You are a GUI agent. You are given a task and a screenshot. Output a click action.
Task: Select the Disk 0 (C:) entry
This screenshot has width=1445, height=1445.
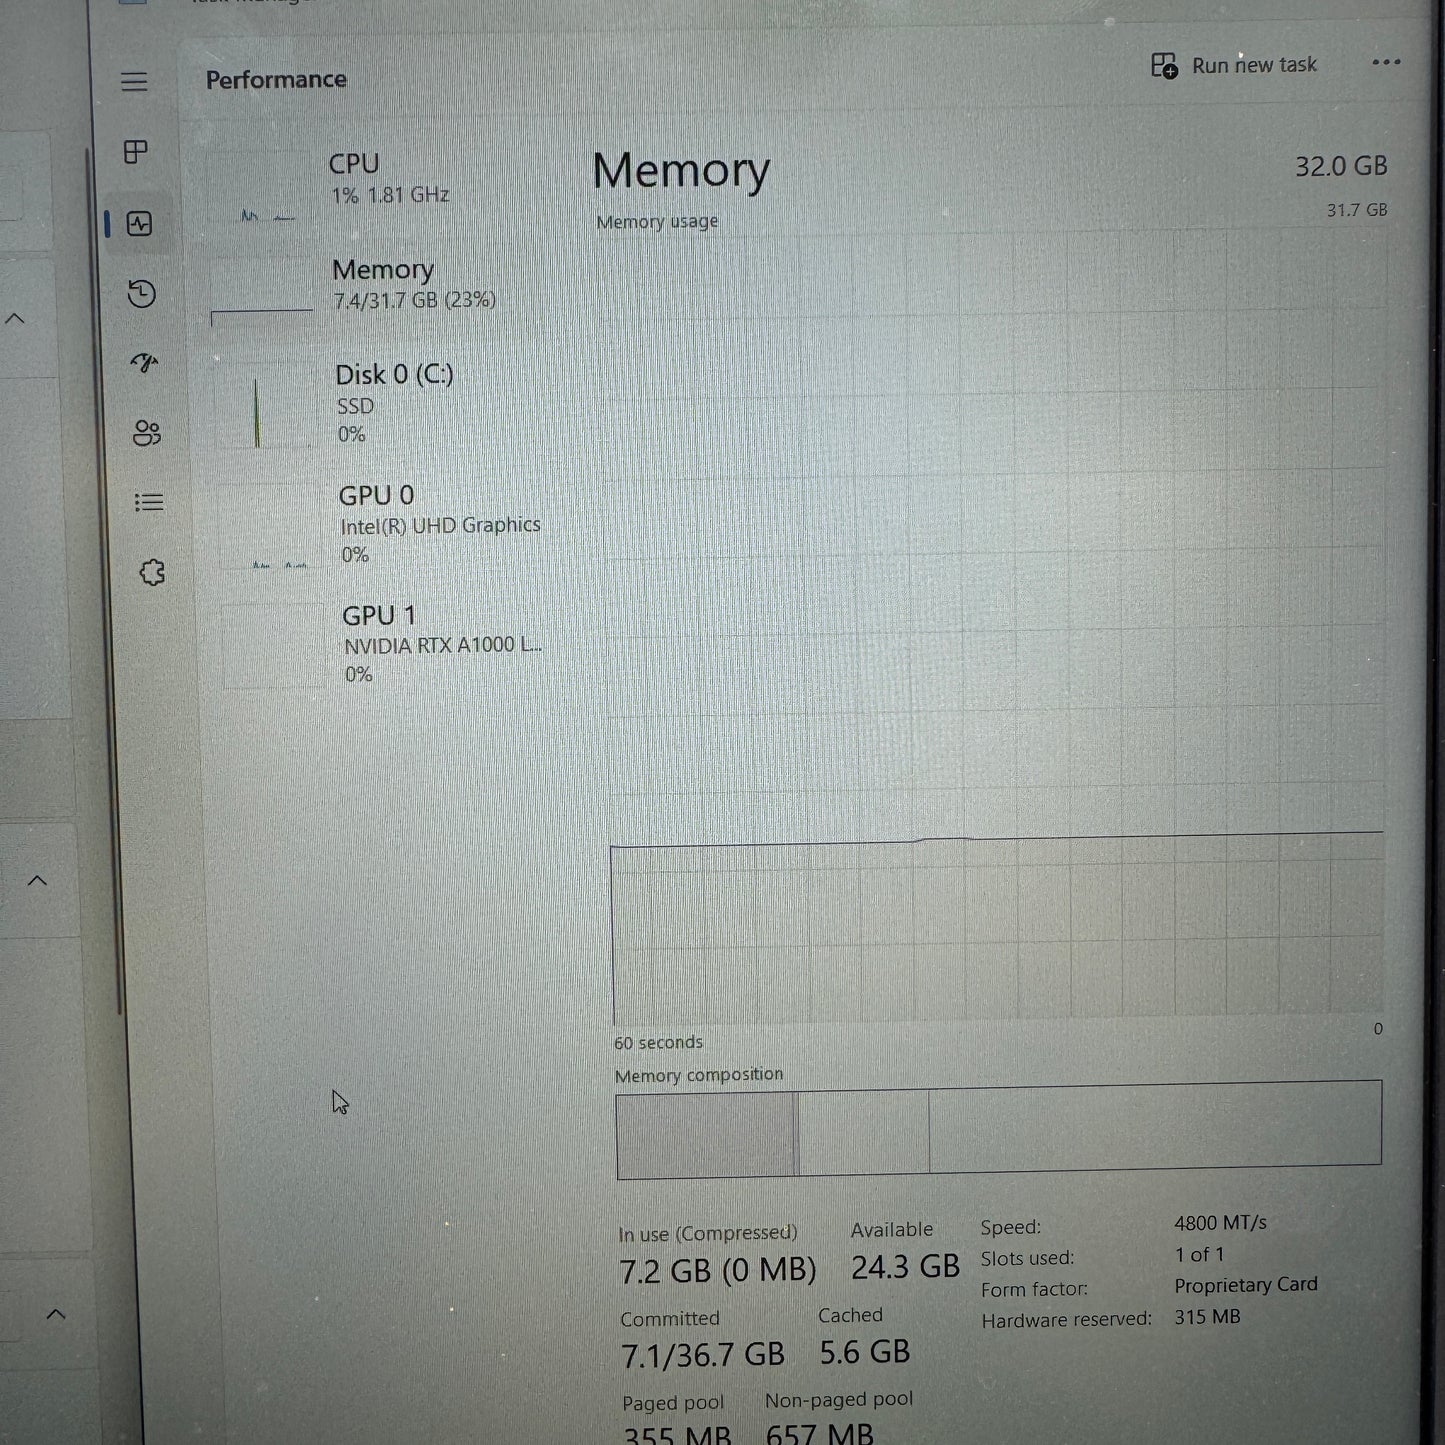385,403
